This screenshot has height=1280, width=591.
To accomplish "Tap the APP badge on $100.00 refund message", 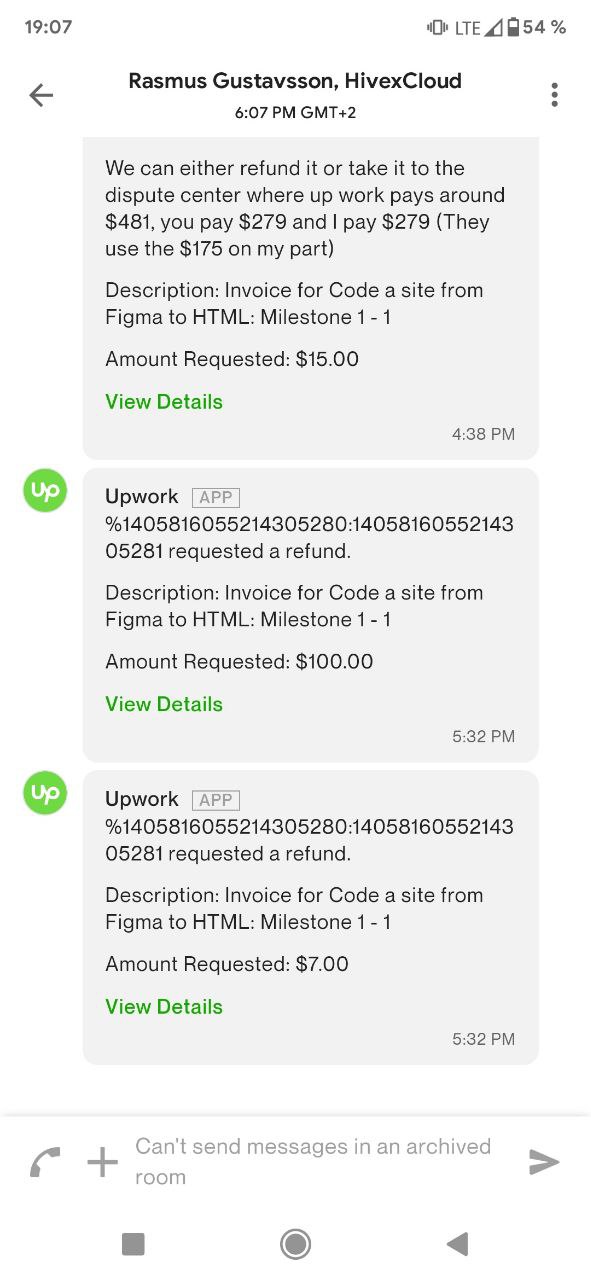I will point(216,497).
